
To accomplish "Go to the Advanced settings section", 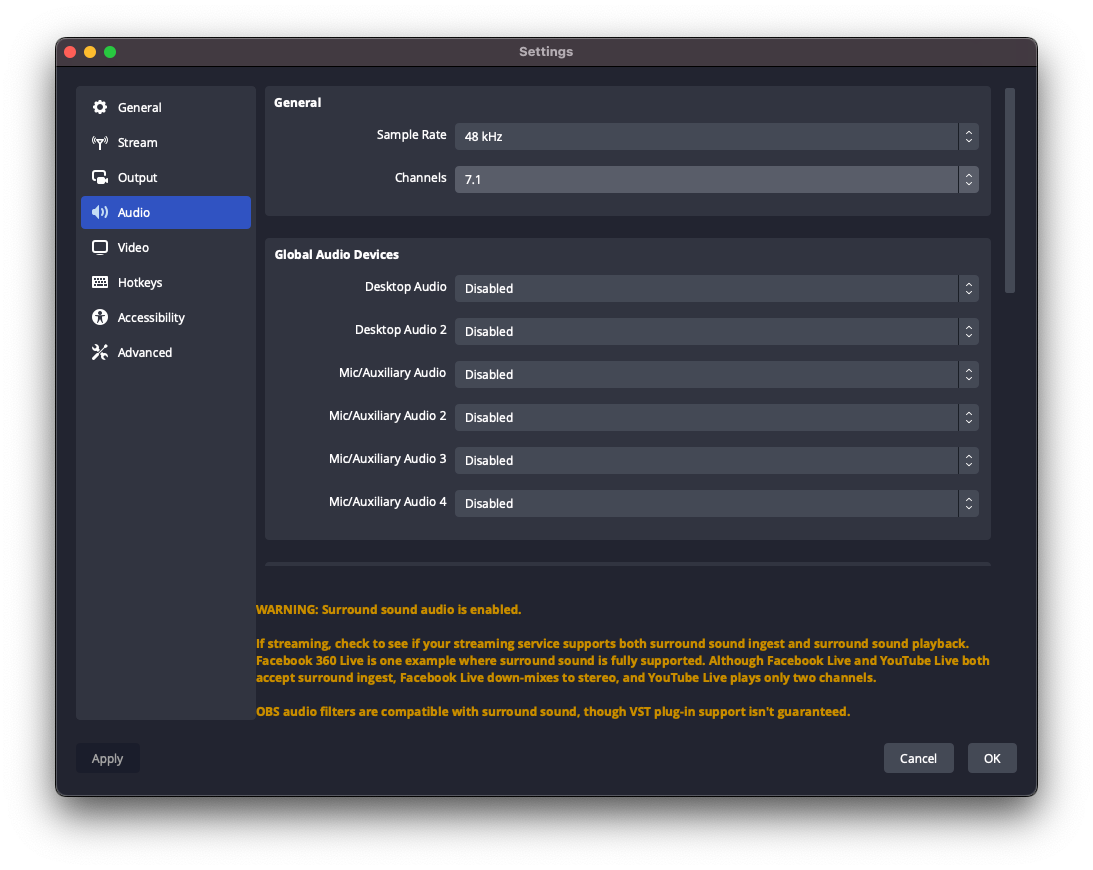I will tap(145, 353).
